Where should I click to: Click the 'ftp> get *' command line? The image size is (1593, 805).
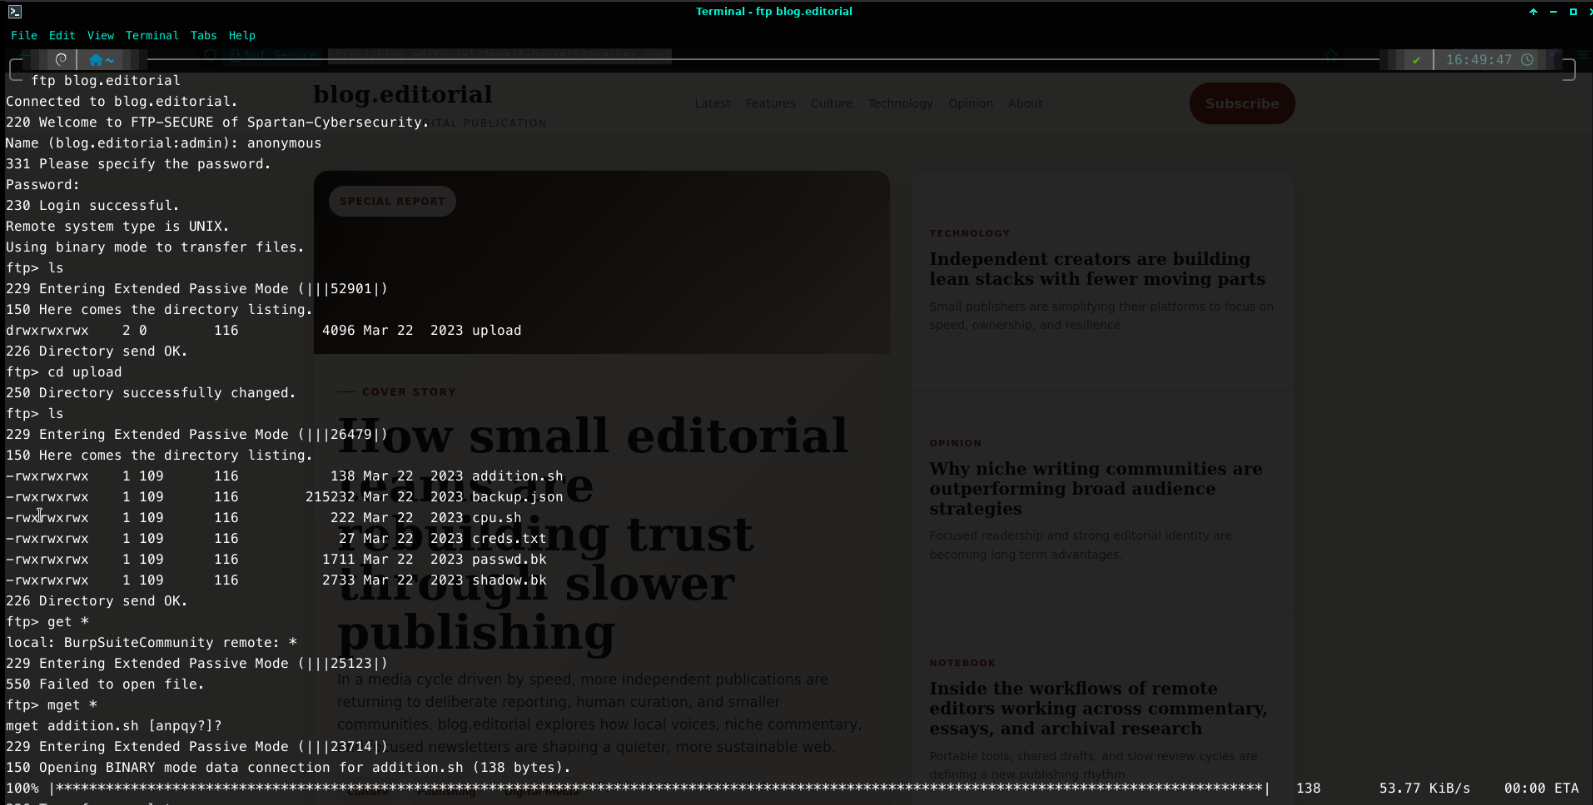pyautogui.click(x=47, y=622)
